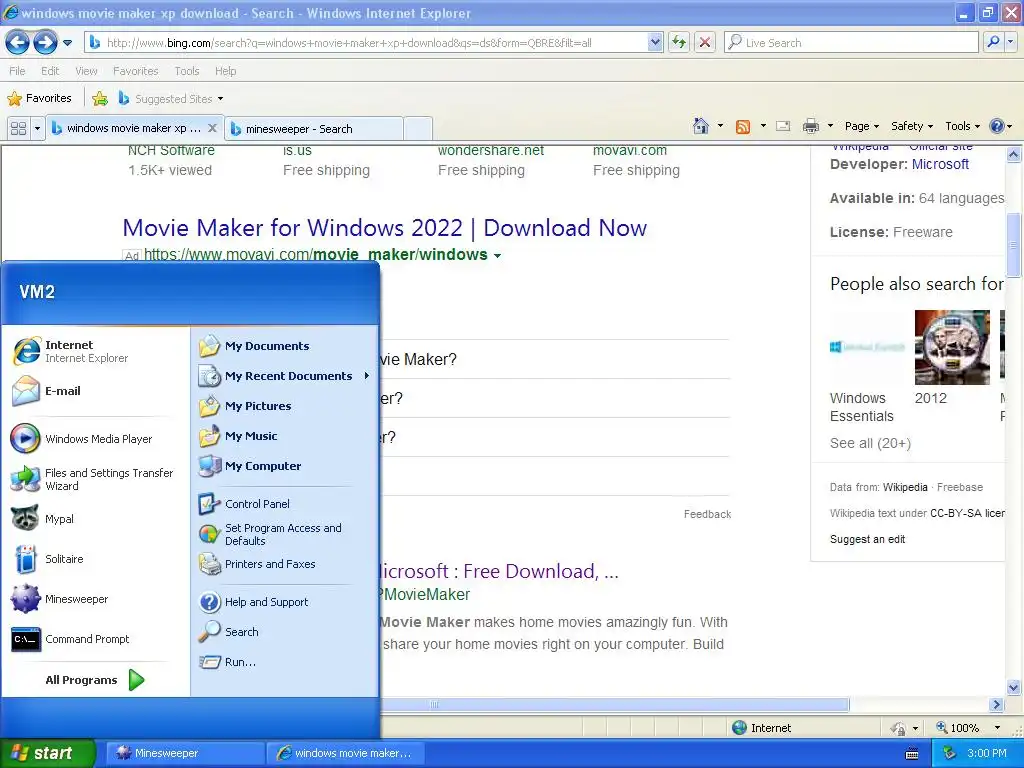The height and width of the screenshot is (768, 1024).
Task: Click Feedback link
Action: point(707,515)
